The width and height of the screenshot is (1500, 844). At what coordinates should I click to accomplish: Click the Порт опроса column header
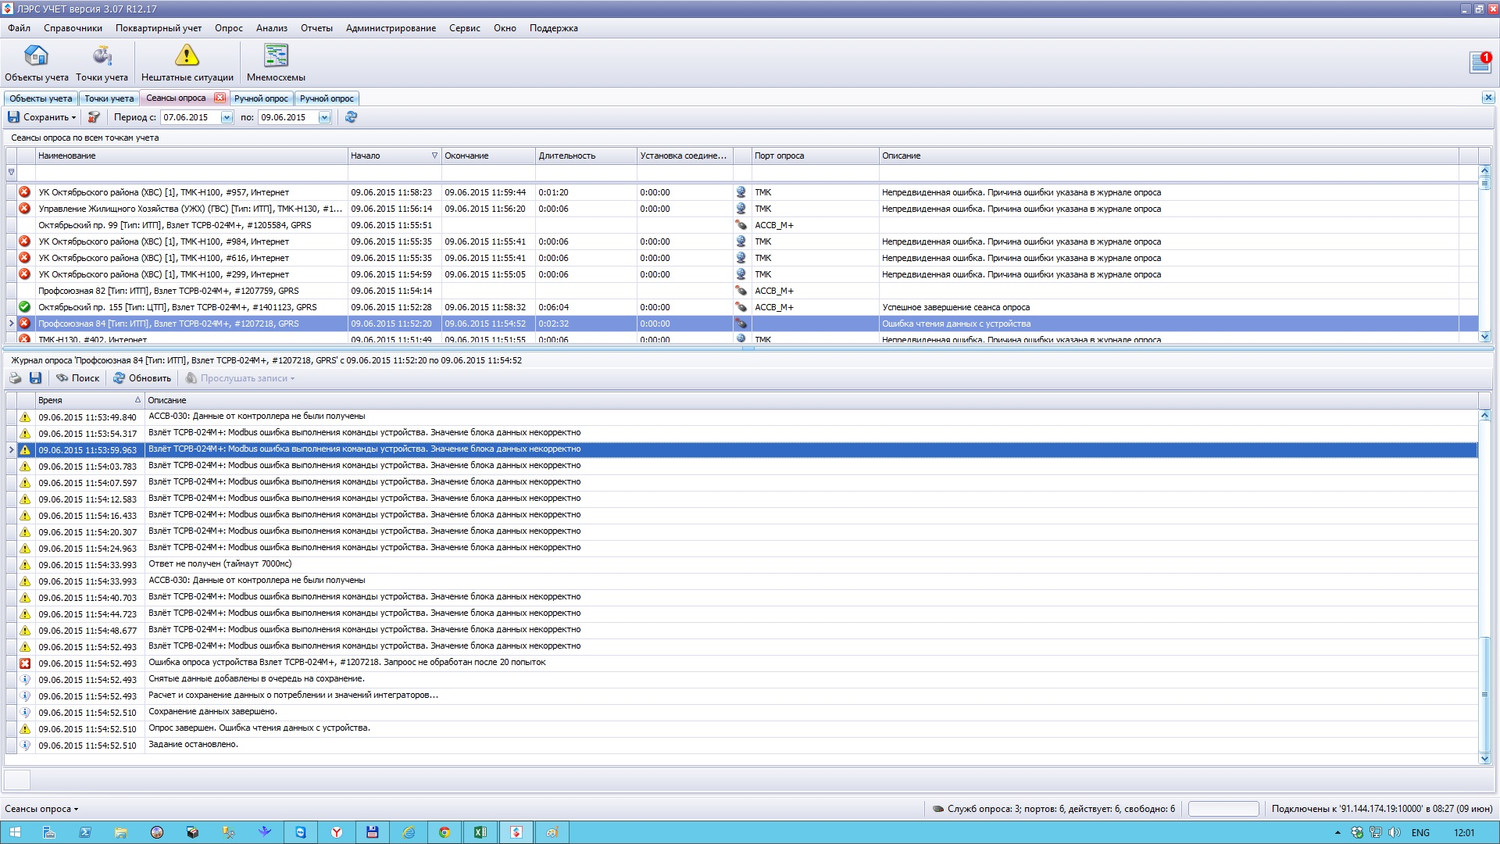(x=814, y=156)
